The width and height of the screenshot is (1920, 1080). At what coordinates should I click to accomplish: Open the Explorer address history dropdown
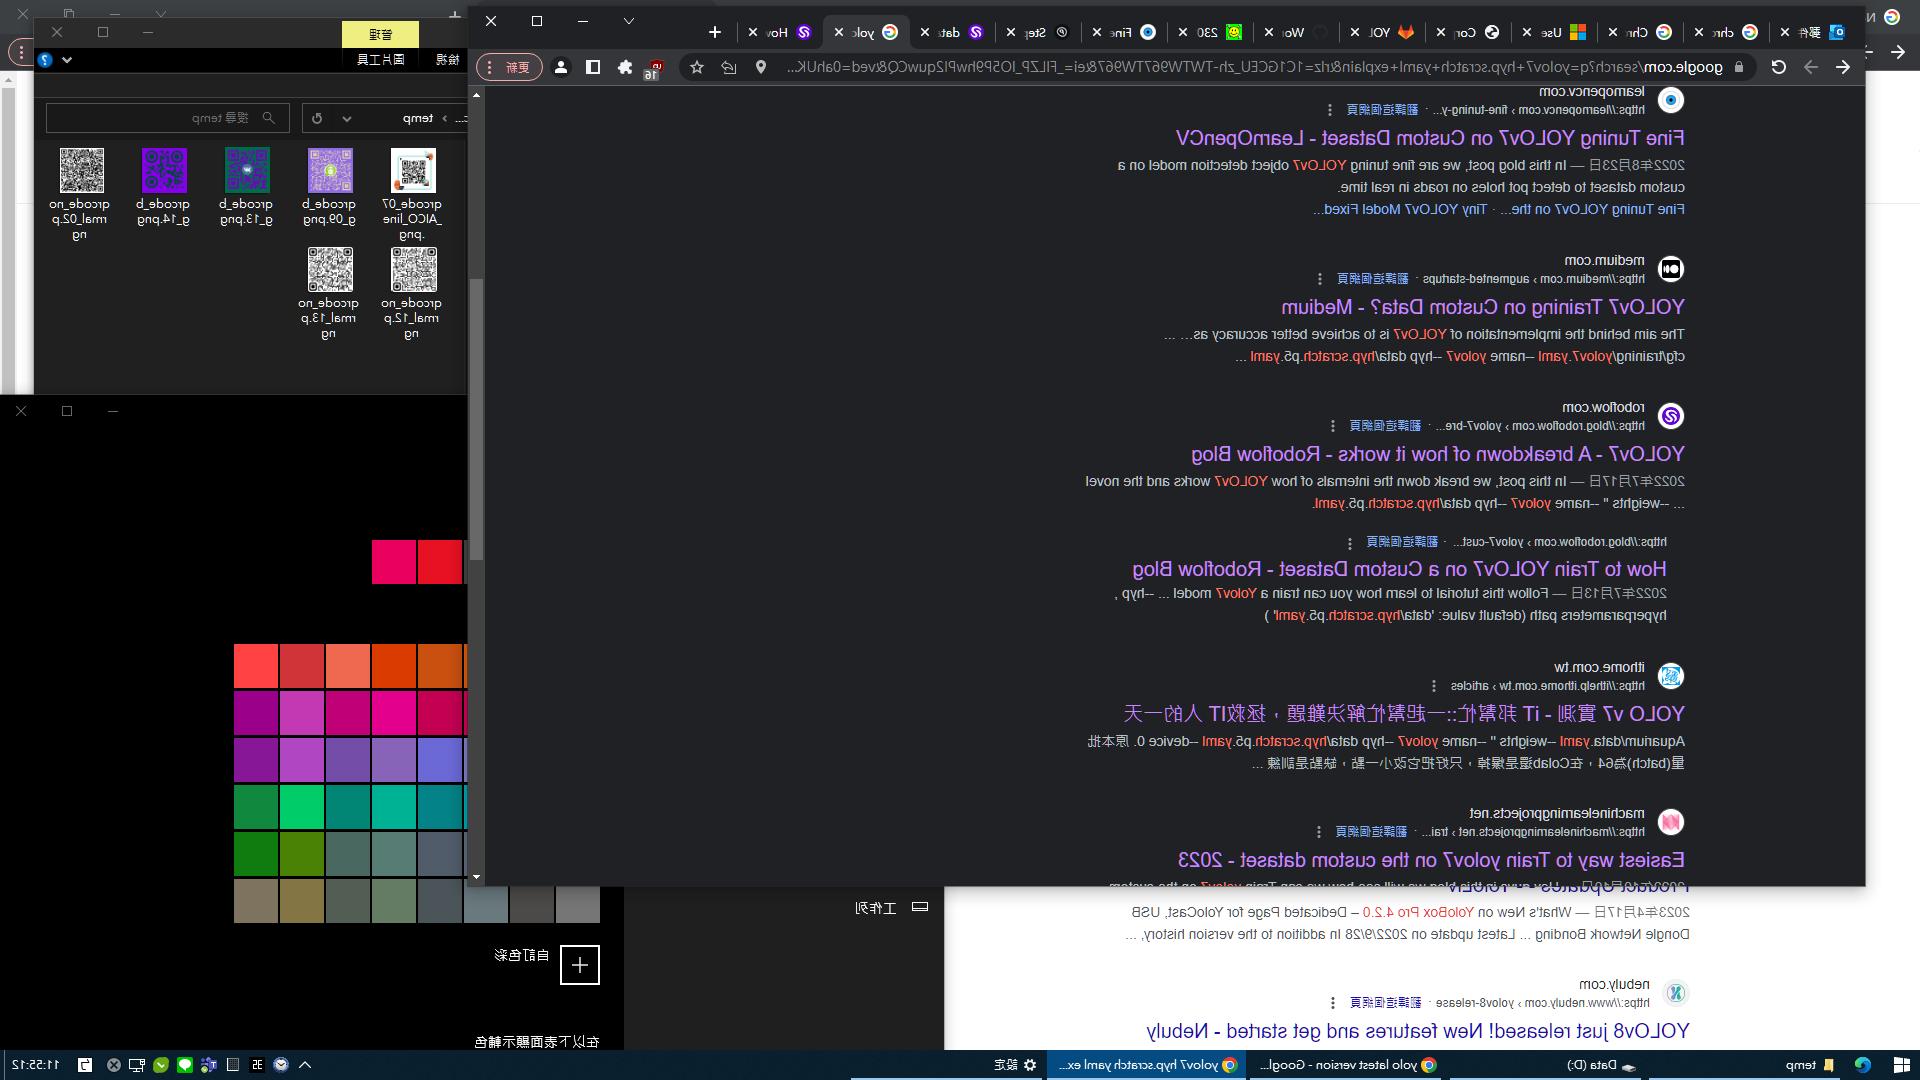point(347,118)
